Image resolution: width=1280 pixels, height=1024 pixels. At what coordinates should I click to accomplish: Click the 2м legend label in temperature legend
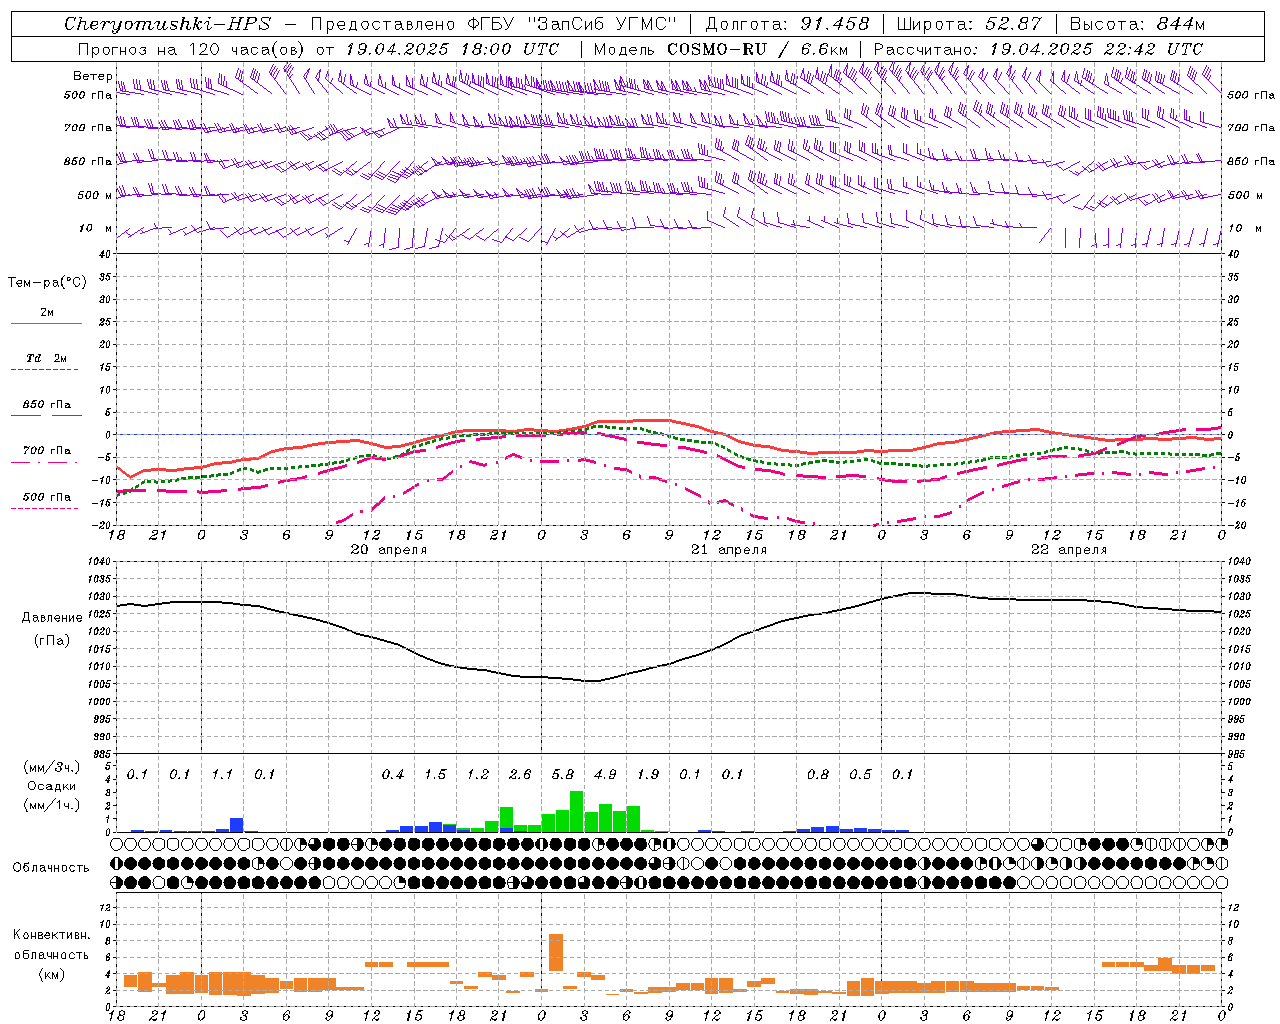coord(47,312)
